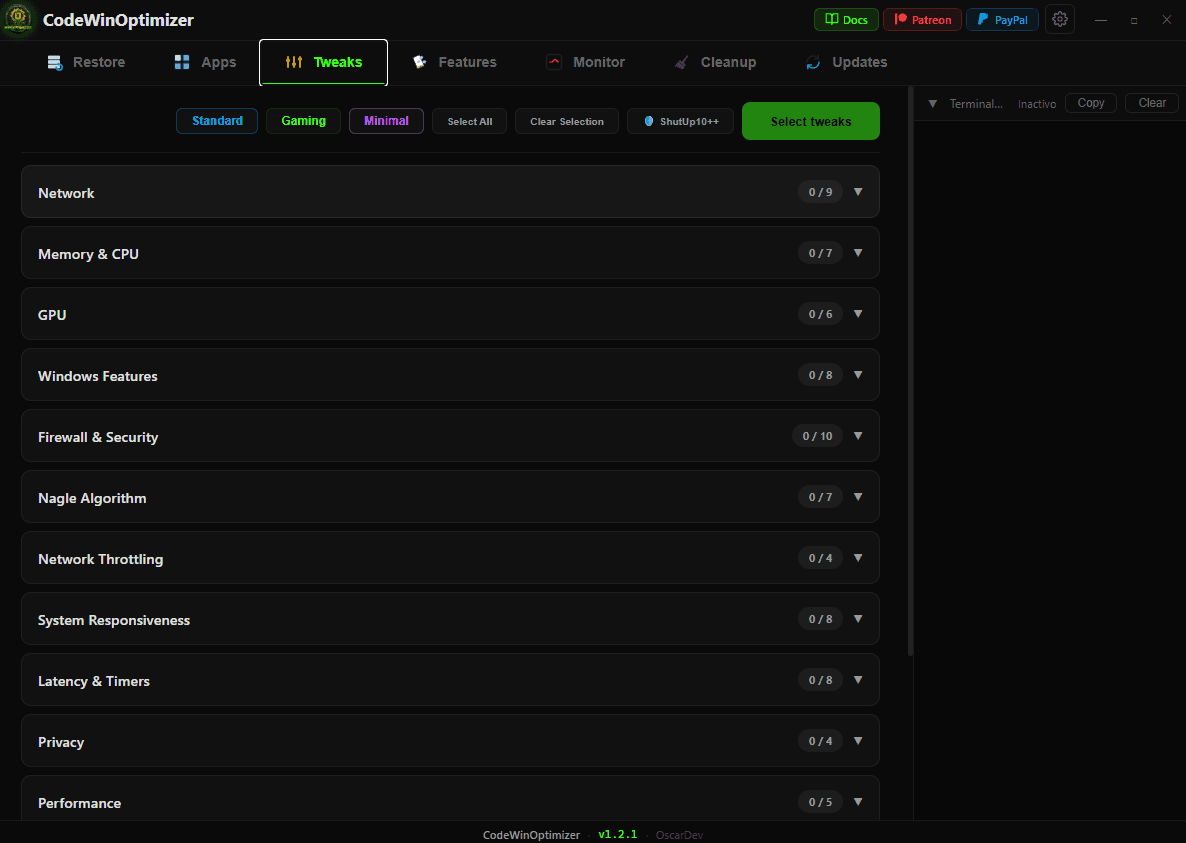Screen dimensions: 1186x843
Task: Apply the Minimal preset
Action: pyautogui.click(x=387, y=121)
